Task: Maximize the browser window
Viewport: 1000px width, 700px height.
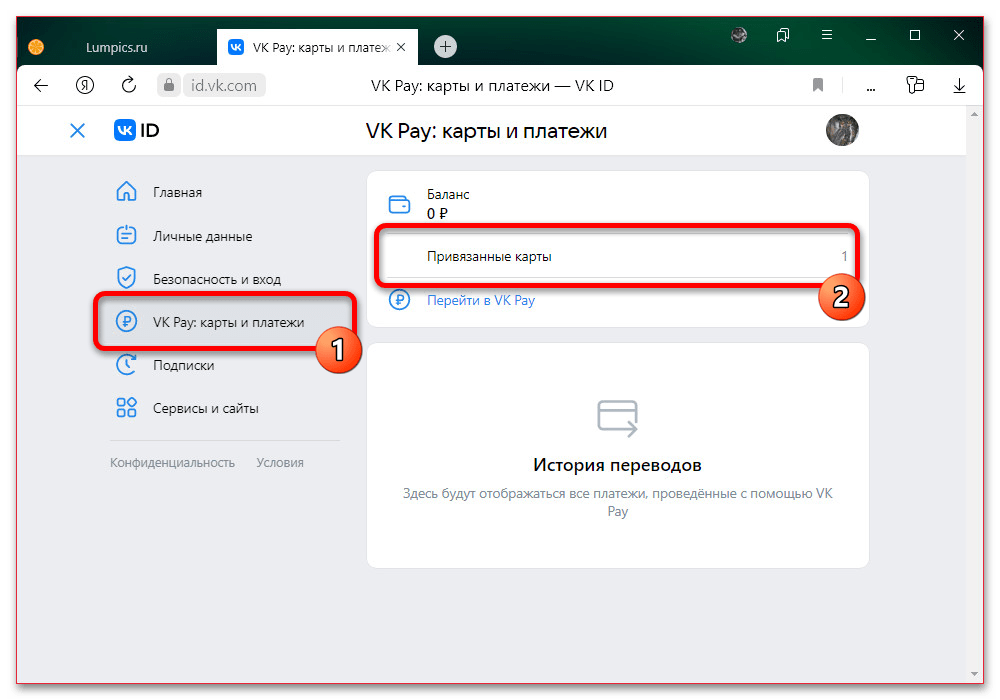Action: pos(915,35)
